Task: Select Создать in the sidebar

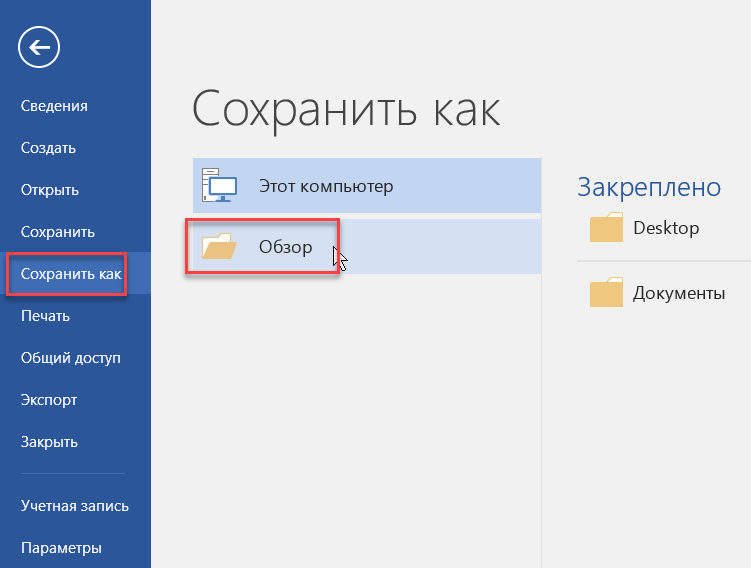Action: click(x=48, y=148)
